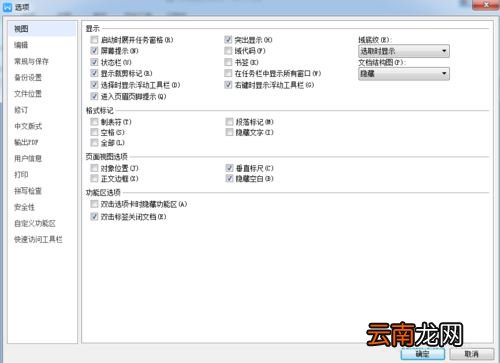Toggle 选择时显示浮动工具栏 checkbox
The image size is (500, 363).
coord(94,85)
